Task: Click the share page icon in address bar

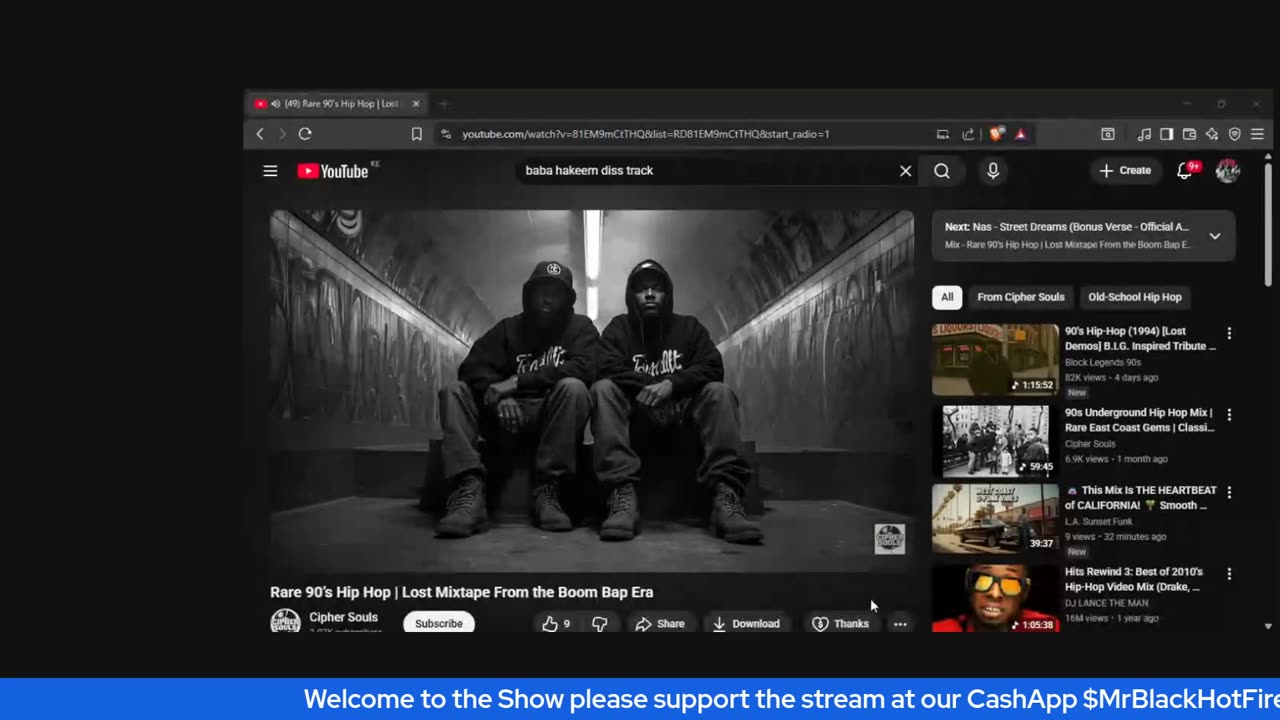Action: pos(968,134)
